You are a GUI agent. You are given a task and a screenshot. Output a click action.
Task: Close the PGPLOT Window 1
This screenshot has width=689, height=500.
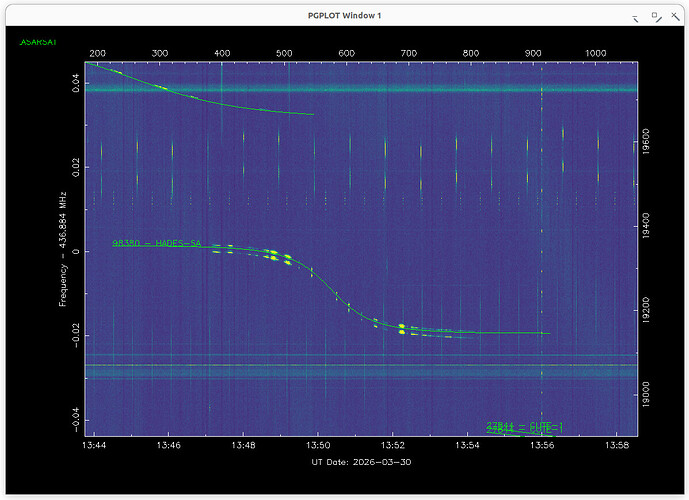point(674,16)
